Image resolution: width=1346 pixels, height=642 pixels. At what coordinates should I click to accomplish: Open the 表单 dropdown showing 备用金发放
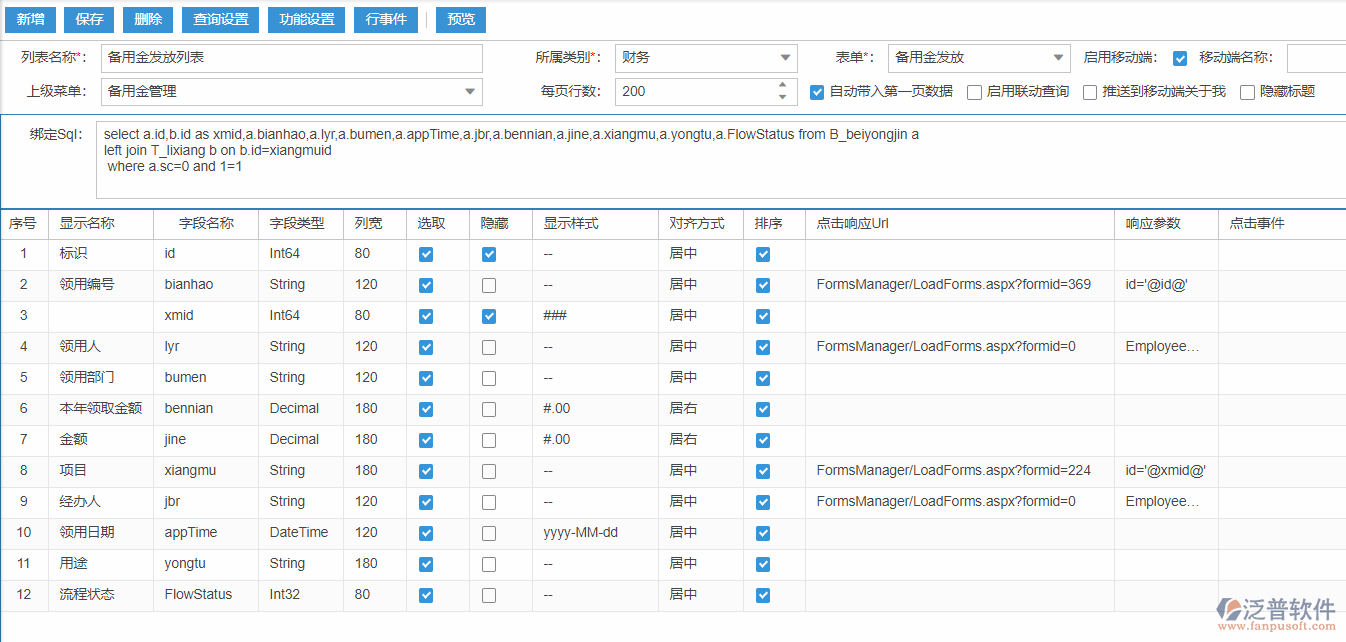(x=1056, y=57)
